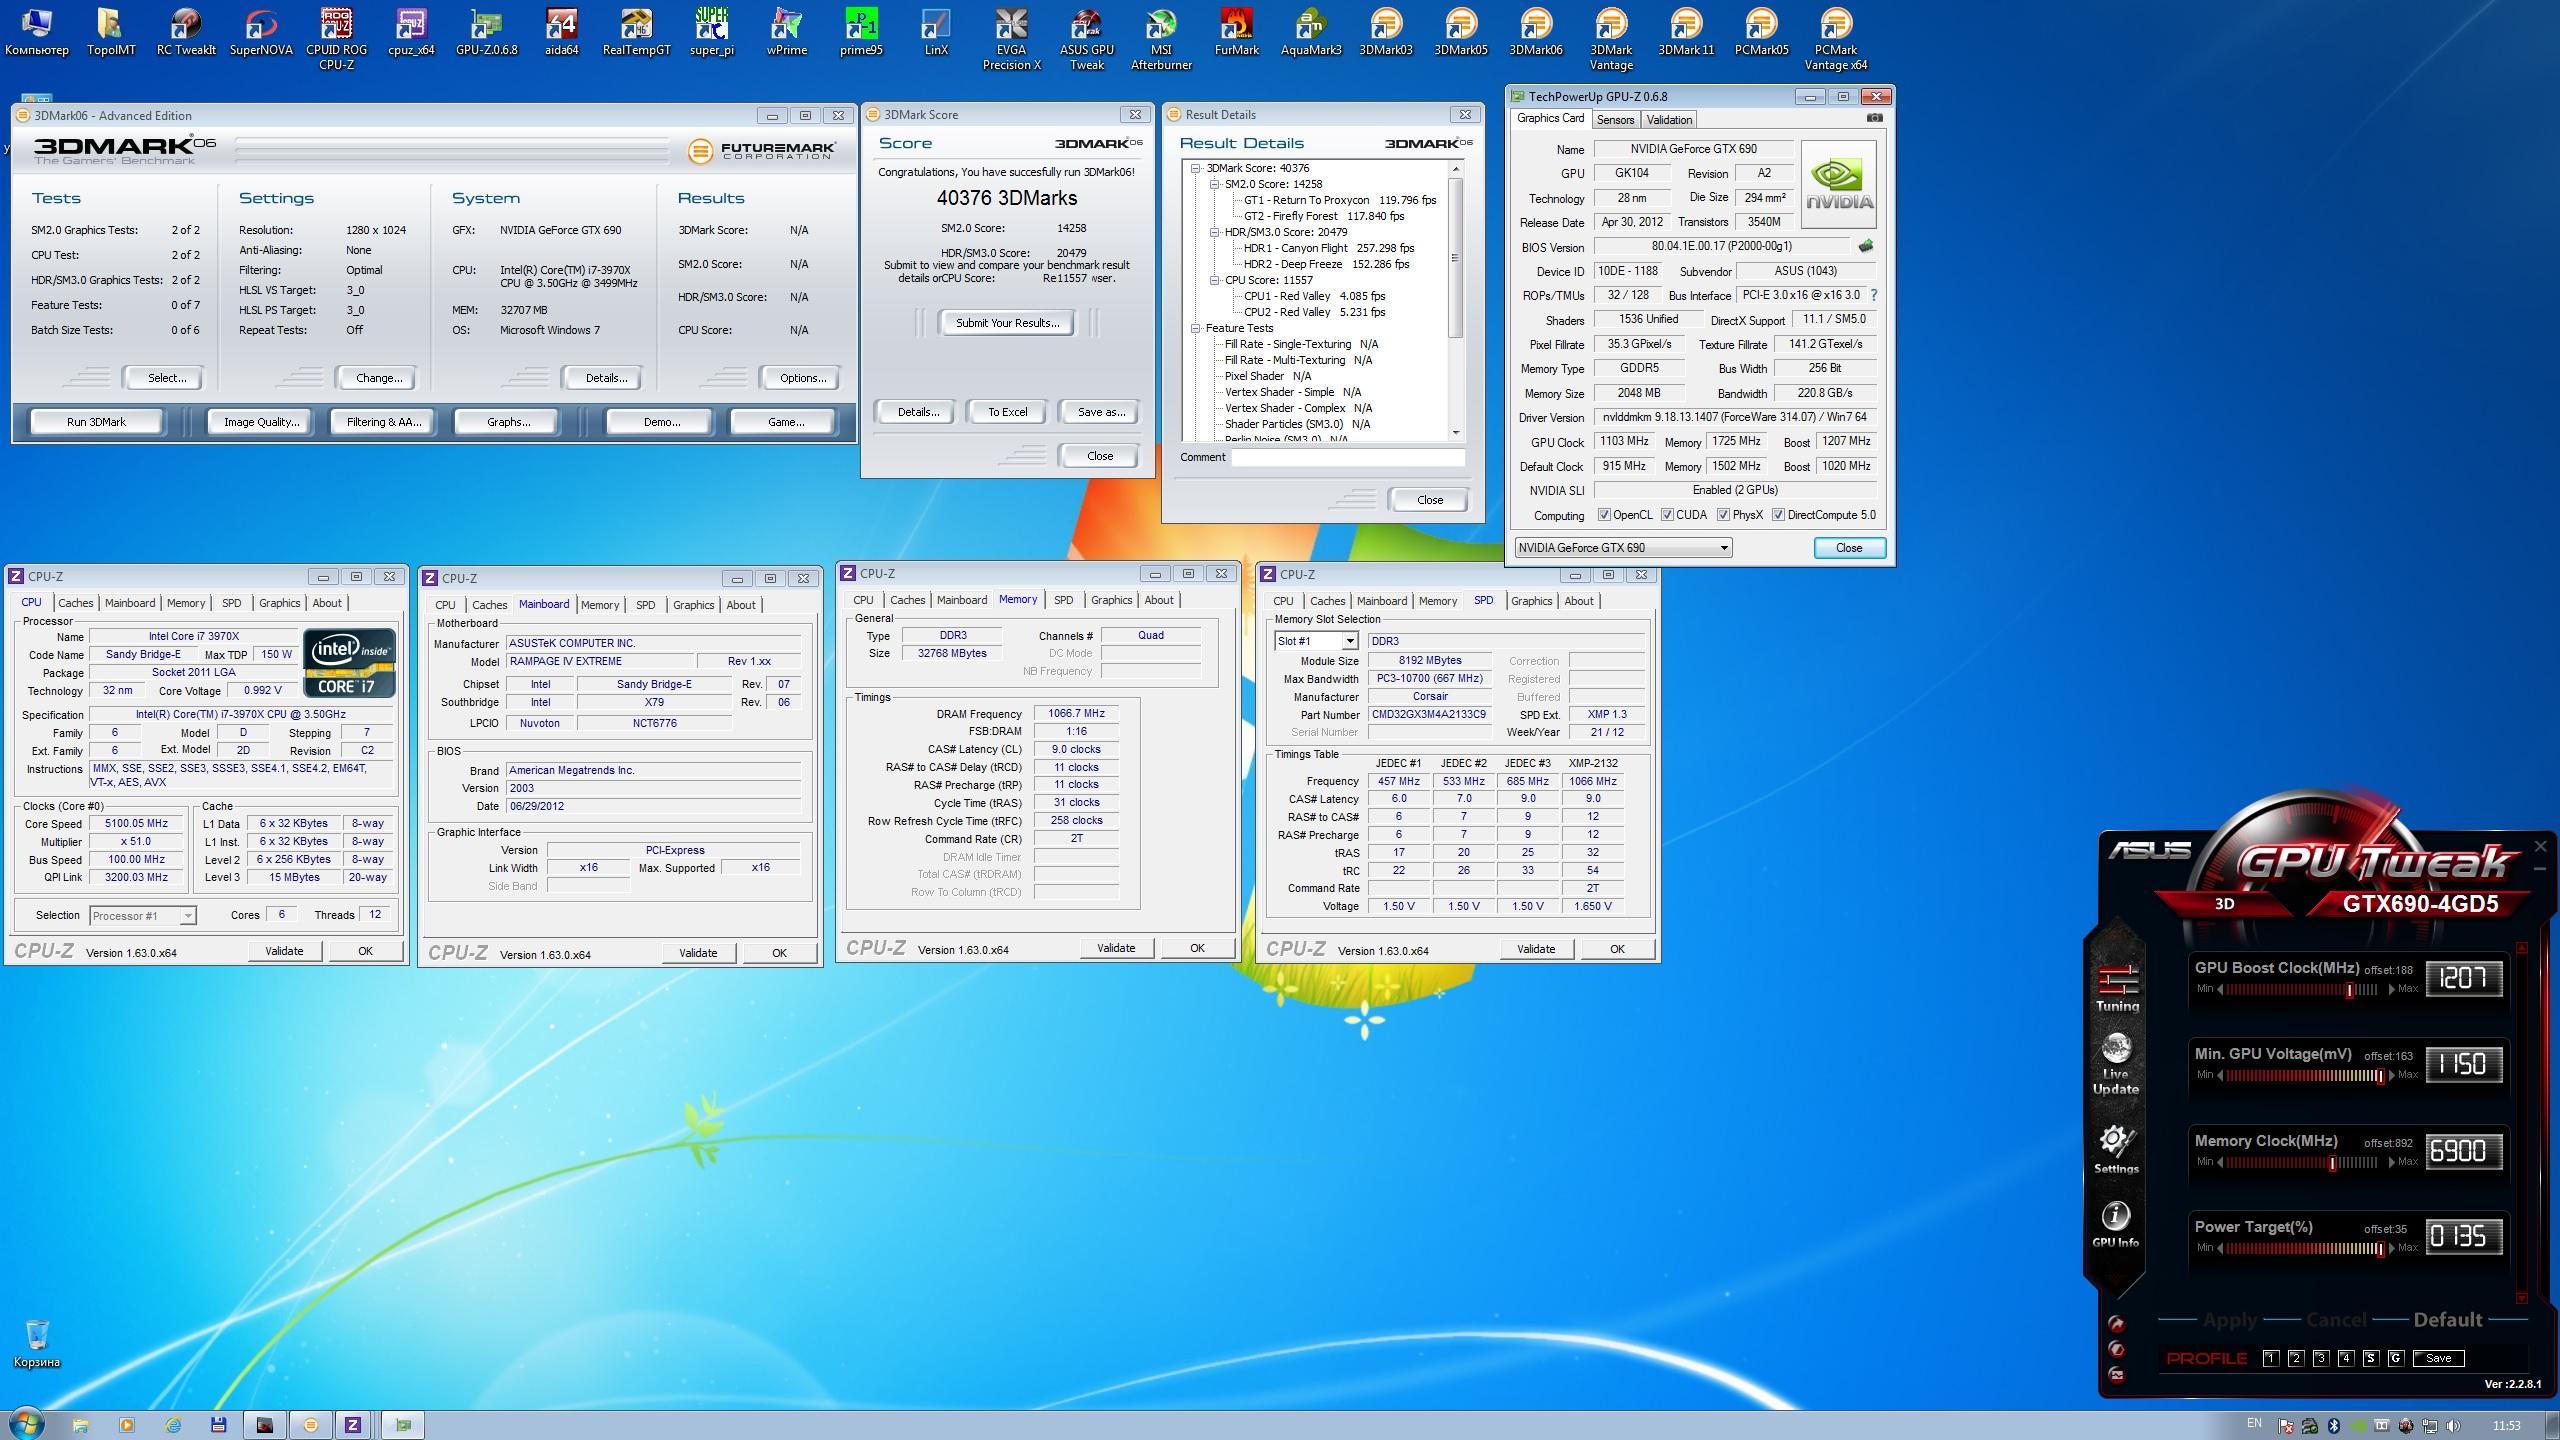
Task: Click Submit Your Results button
Action: pos(1007,323)
